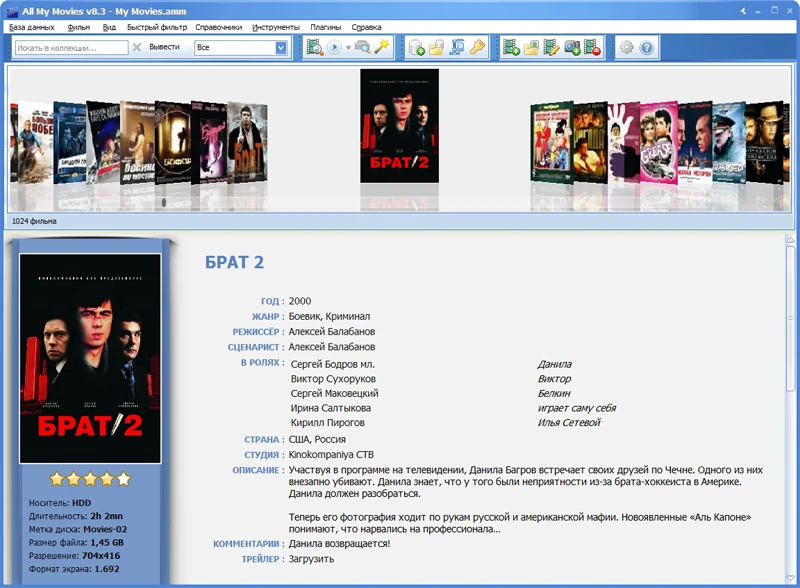
Task: Click the movie search toolbar icon
Action: (315, 47)
